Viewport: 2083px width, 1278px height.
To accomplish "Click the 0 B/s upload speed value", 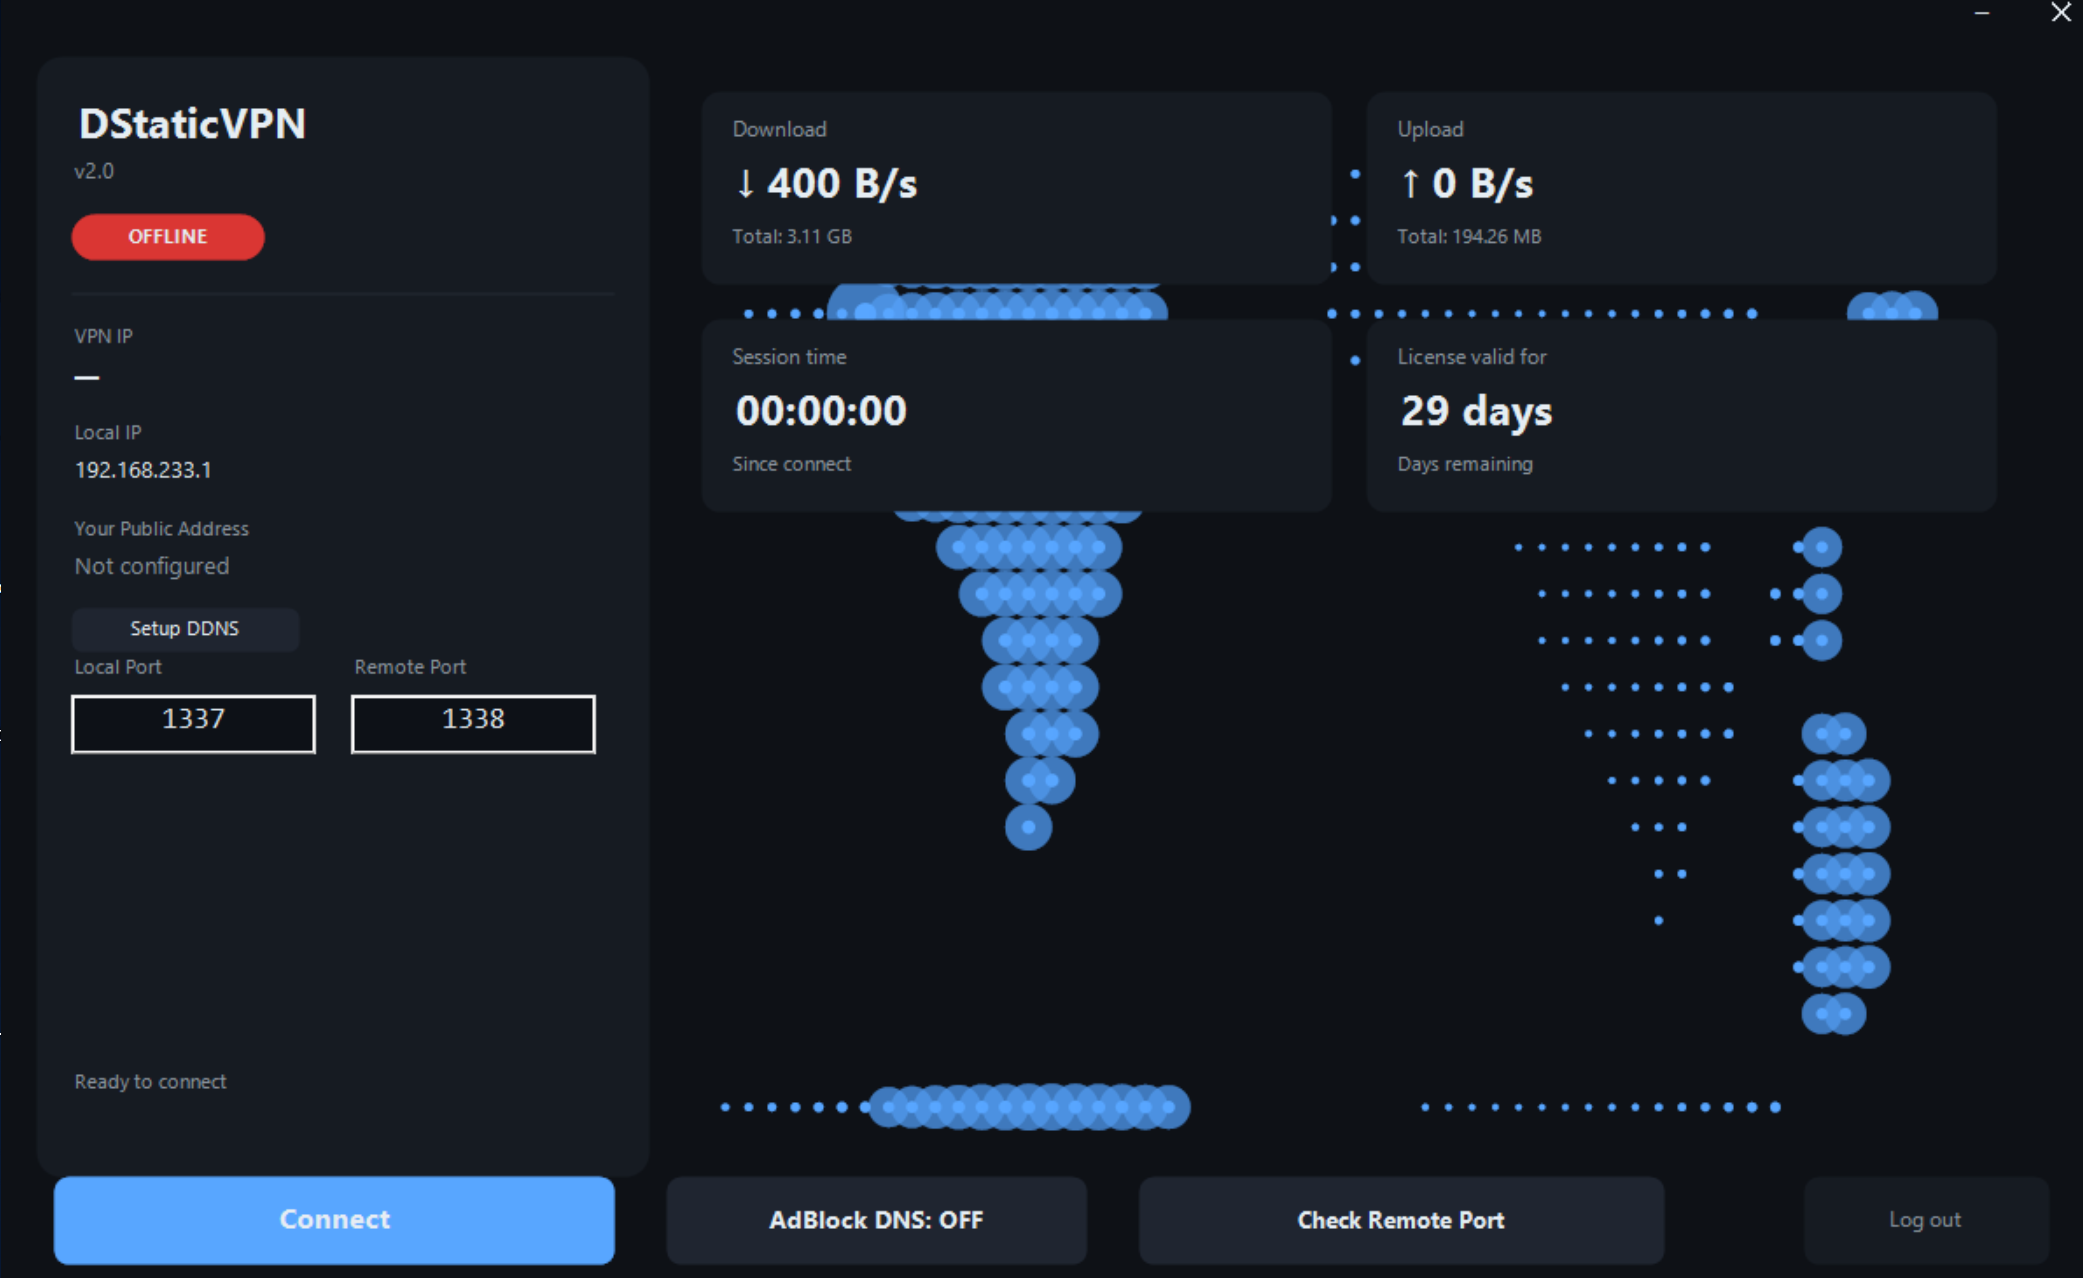I will point(1483,184).
